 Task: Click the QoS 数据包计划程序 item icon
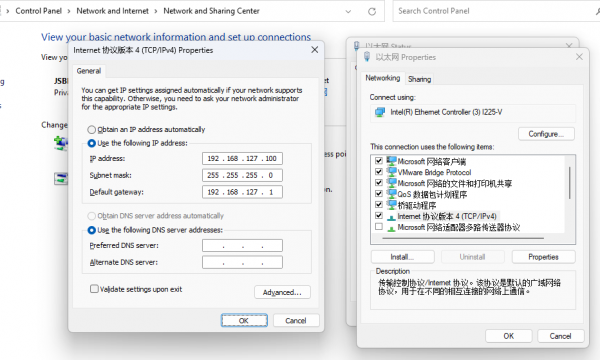click(x=391, y=194)
